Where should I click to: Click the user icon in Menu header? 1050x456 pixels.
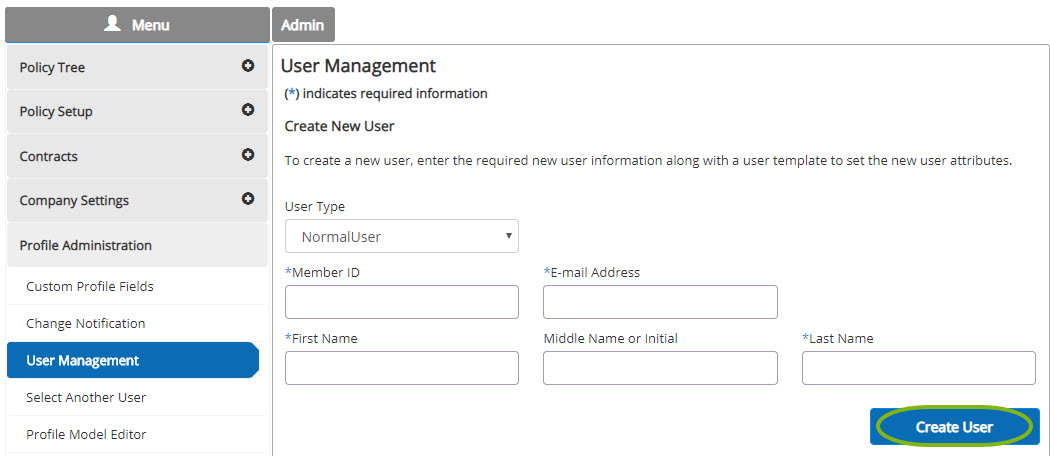coord(113,24)
